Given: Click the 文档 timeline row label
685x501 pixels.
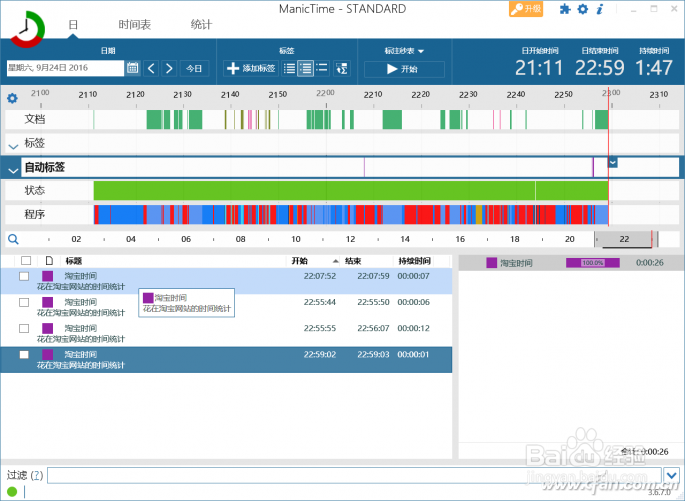Looking at the screenshot, I should click(x=35, y=119).
